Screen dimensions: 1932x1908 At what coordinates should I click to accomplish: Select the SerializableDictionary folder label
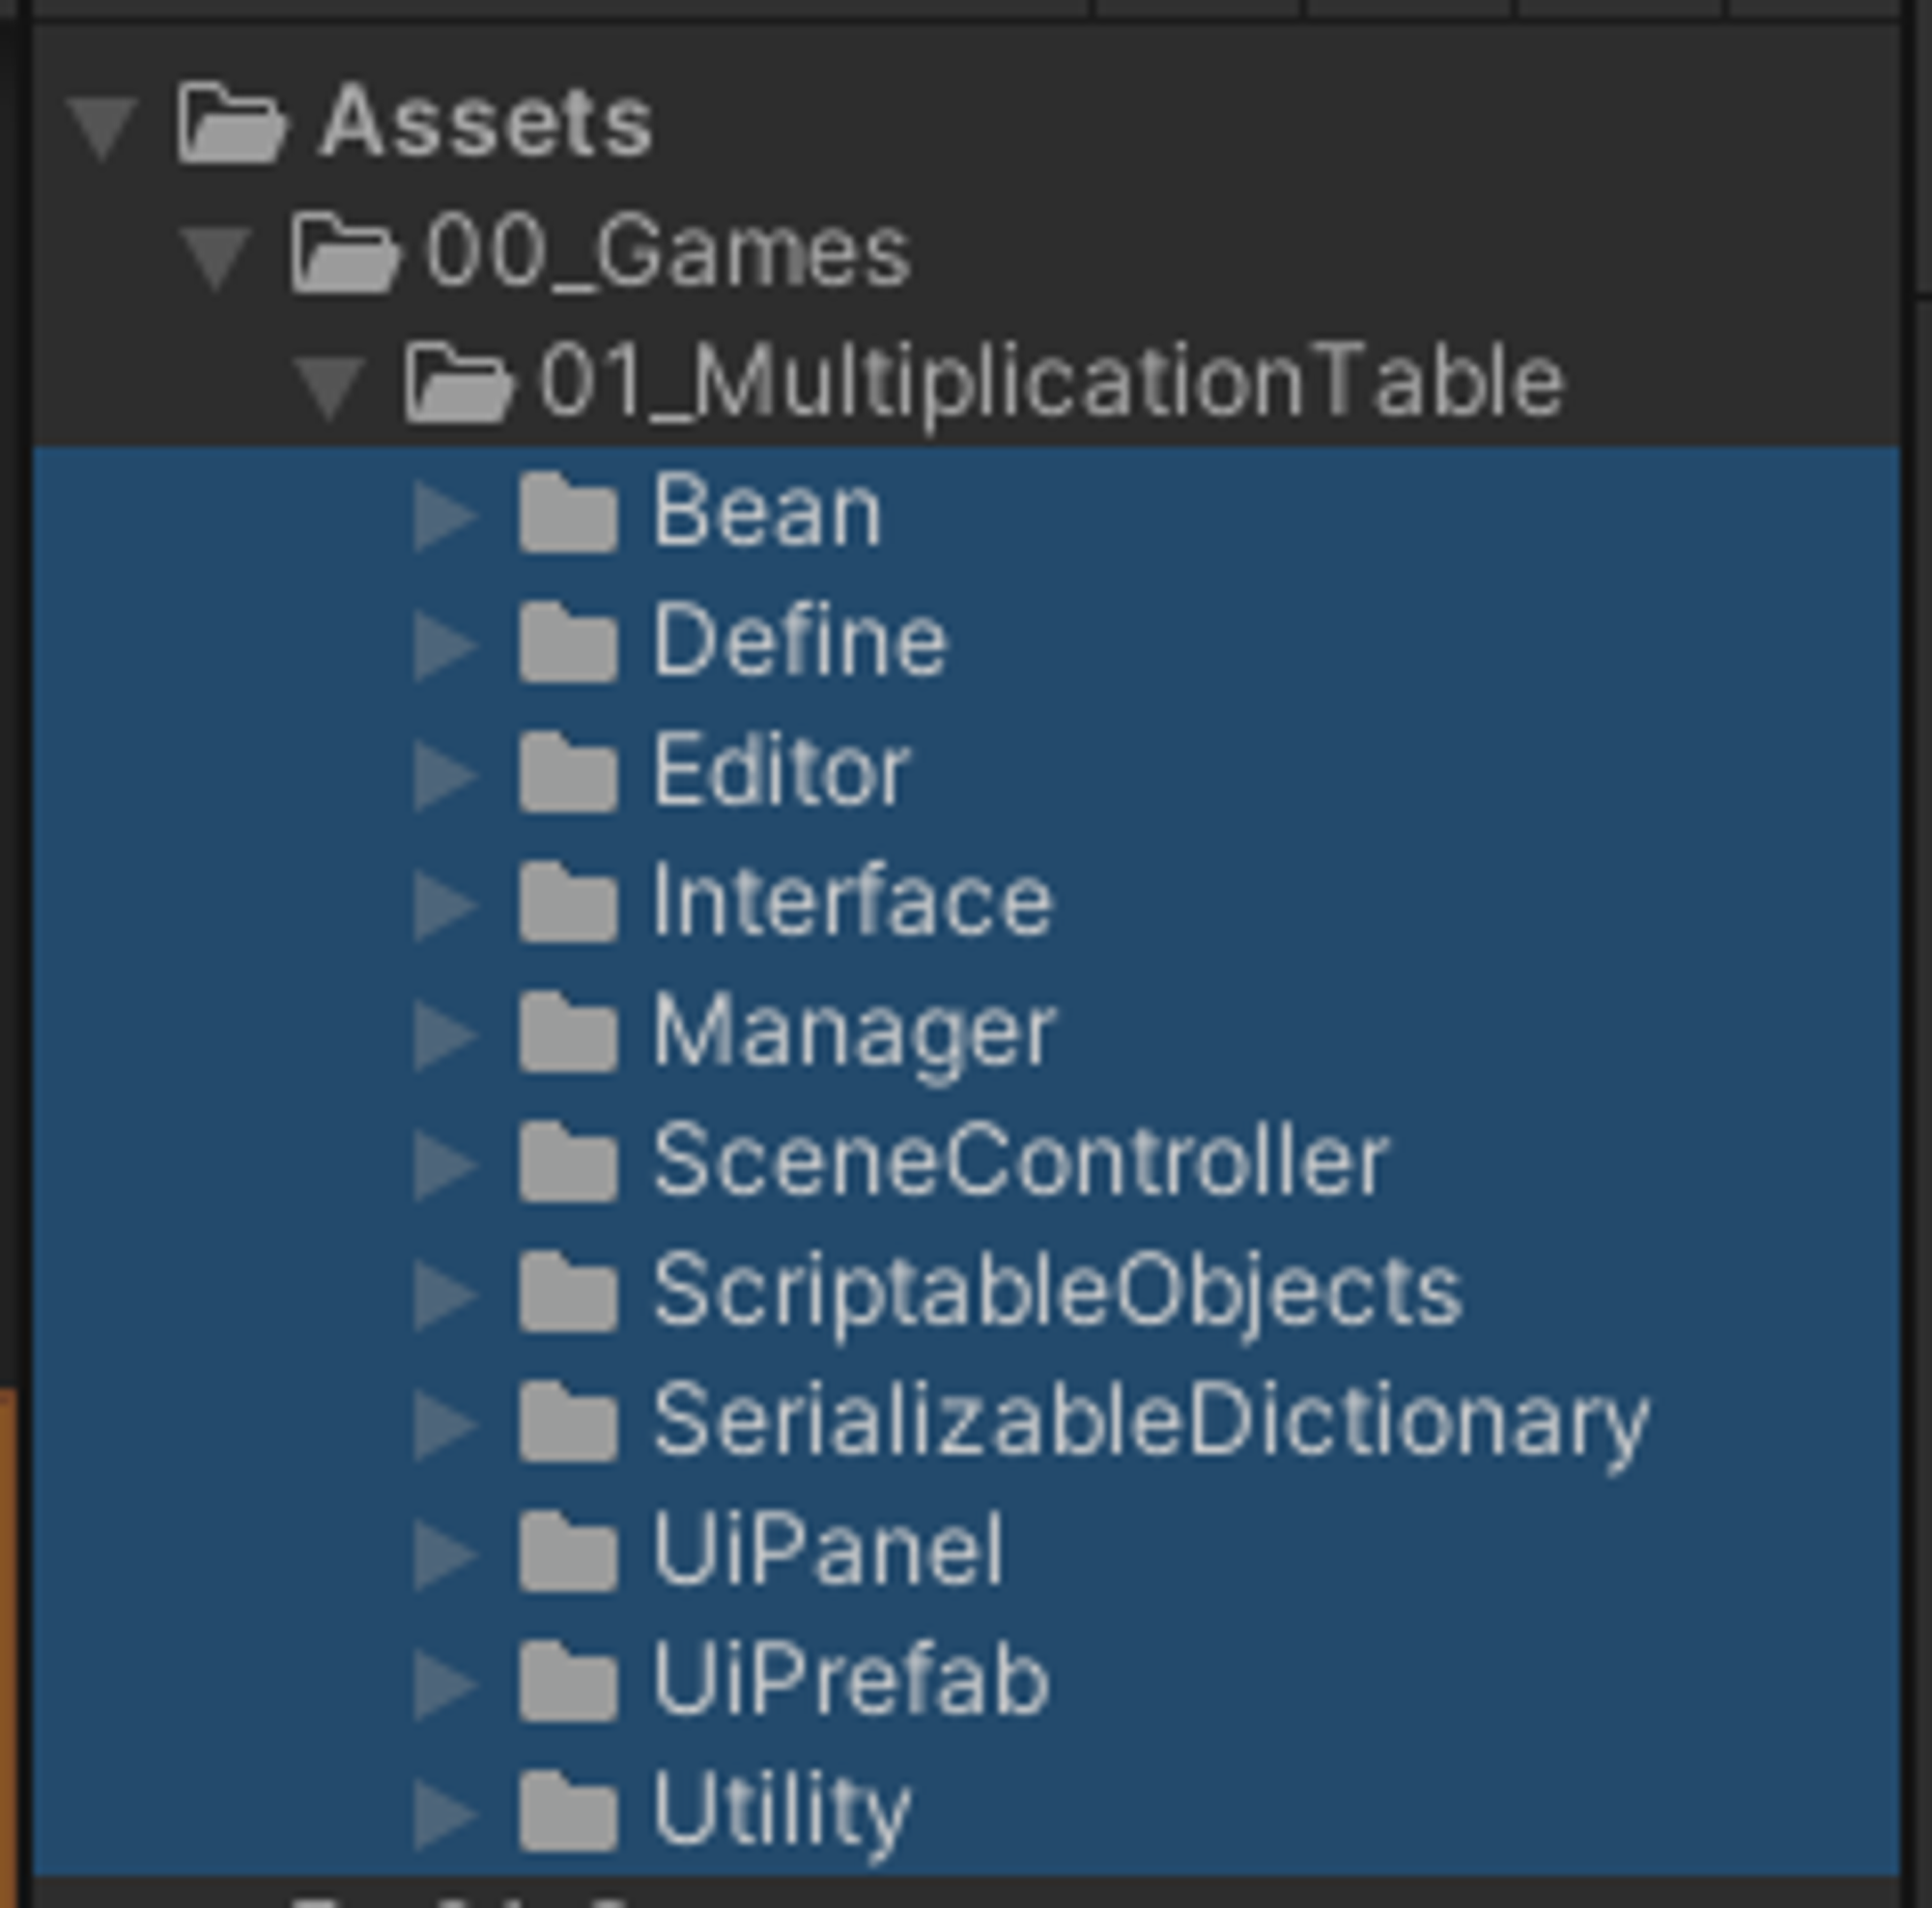pos(1151,1424)
